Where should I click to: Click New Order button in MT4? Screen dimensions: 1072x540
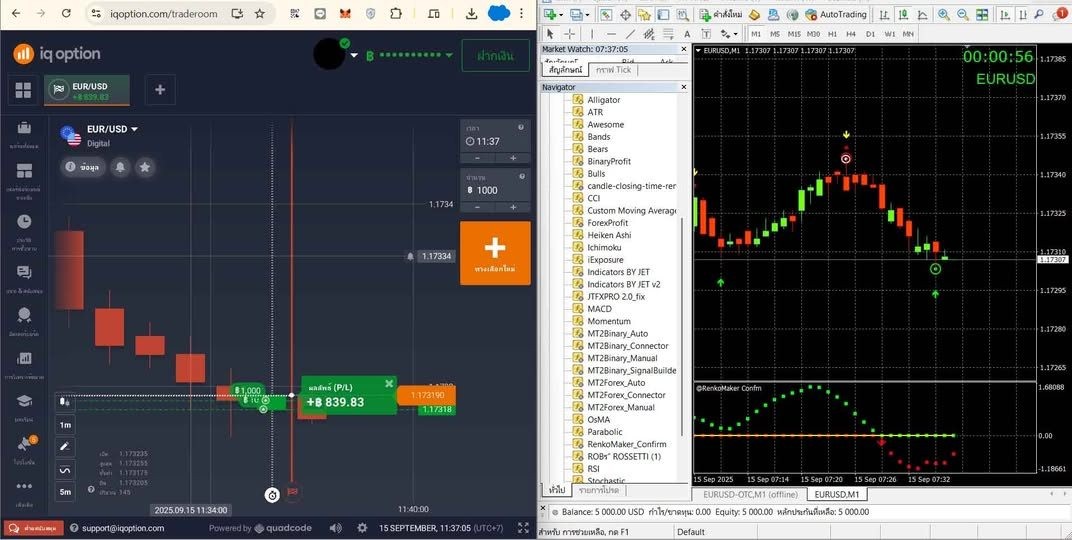721,14
